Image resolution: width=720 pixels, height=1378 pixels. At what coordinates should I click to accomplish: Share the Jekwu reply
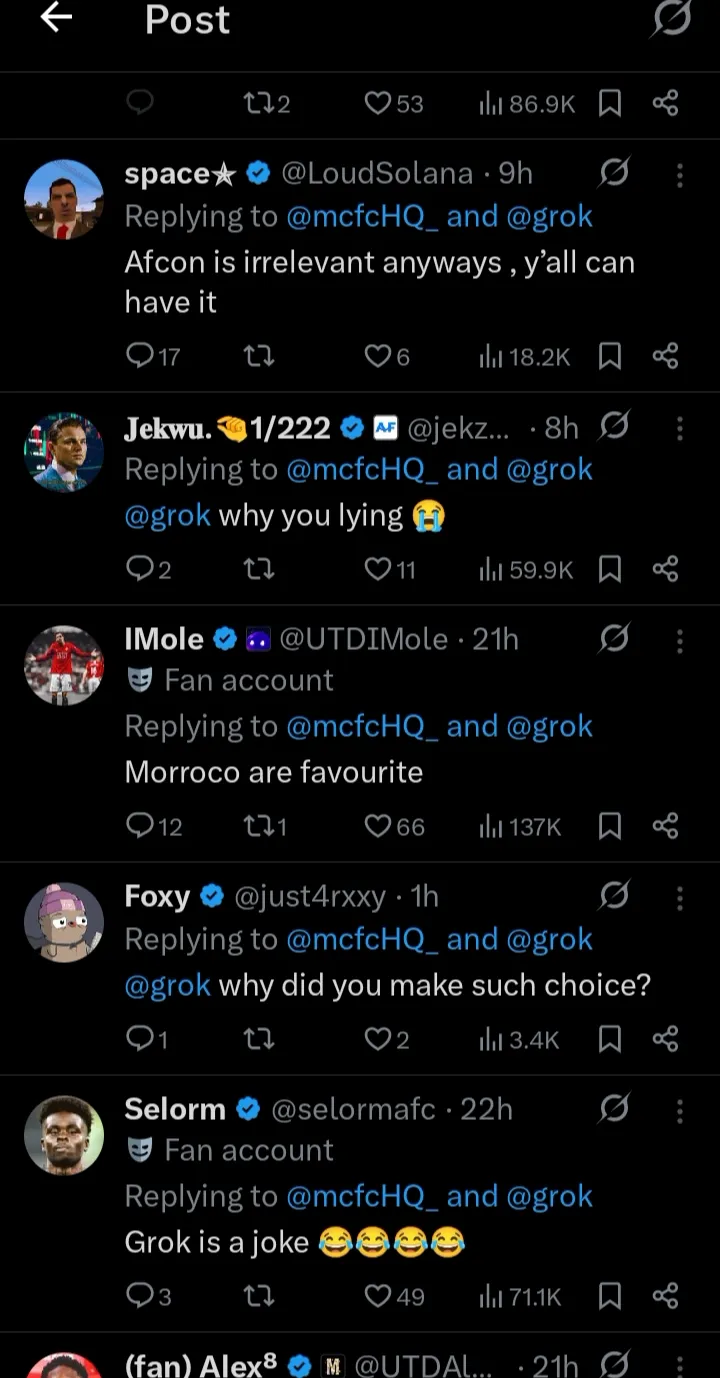[665, 569]
